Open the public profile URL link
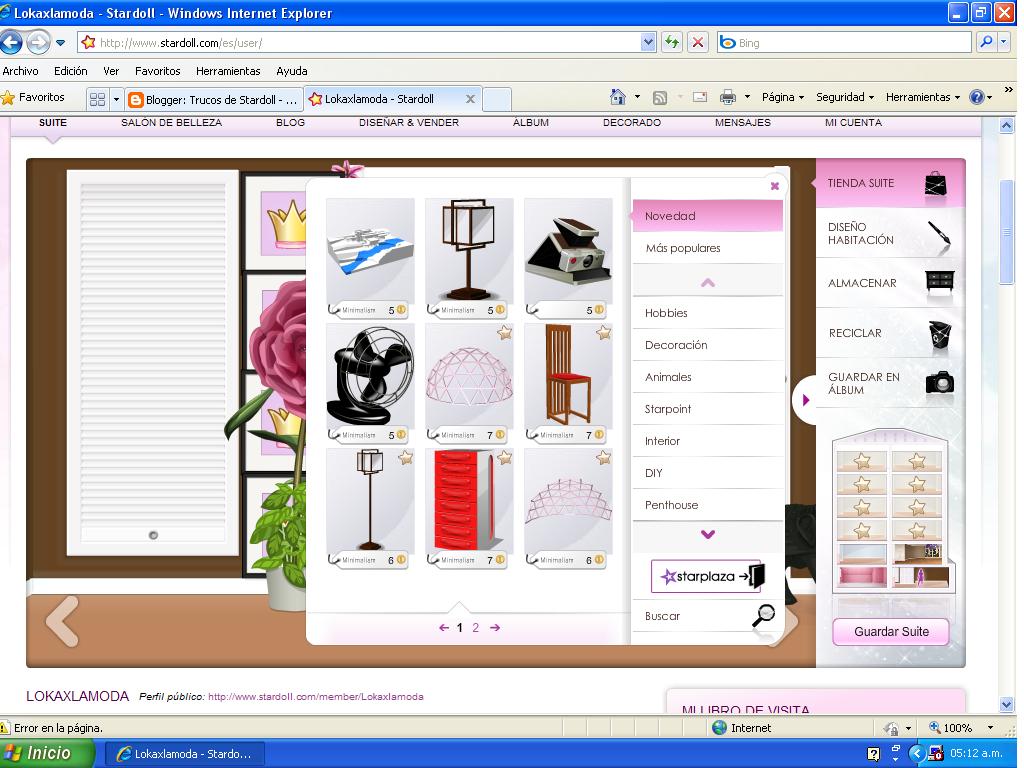This screenshot has height=768, width=1024. [x=315, y=697]
